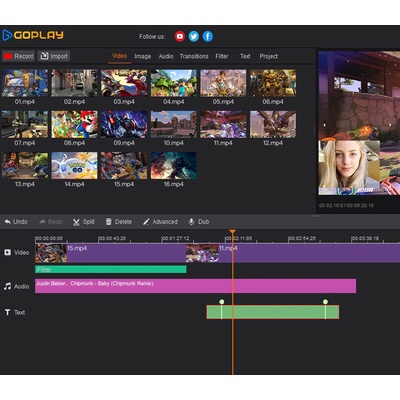
Task: Undo the last edit
Action: point(16,222)
